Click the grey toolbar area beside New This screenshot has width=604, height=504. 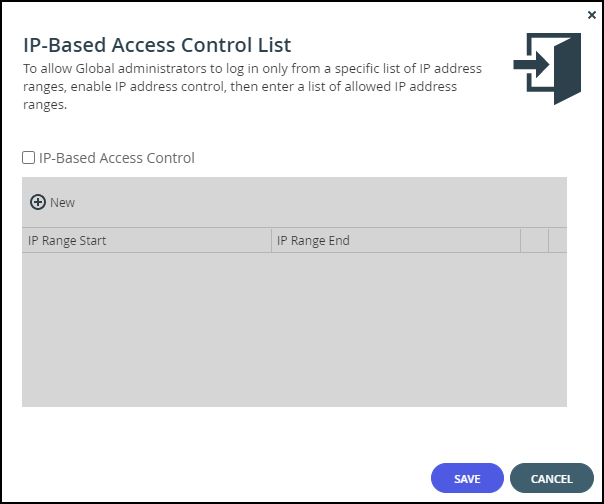pyautogui.click(x=320, y=202)
